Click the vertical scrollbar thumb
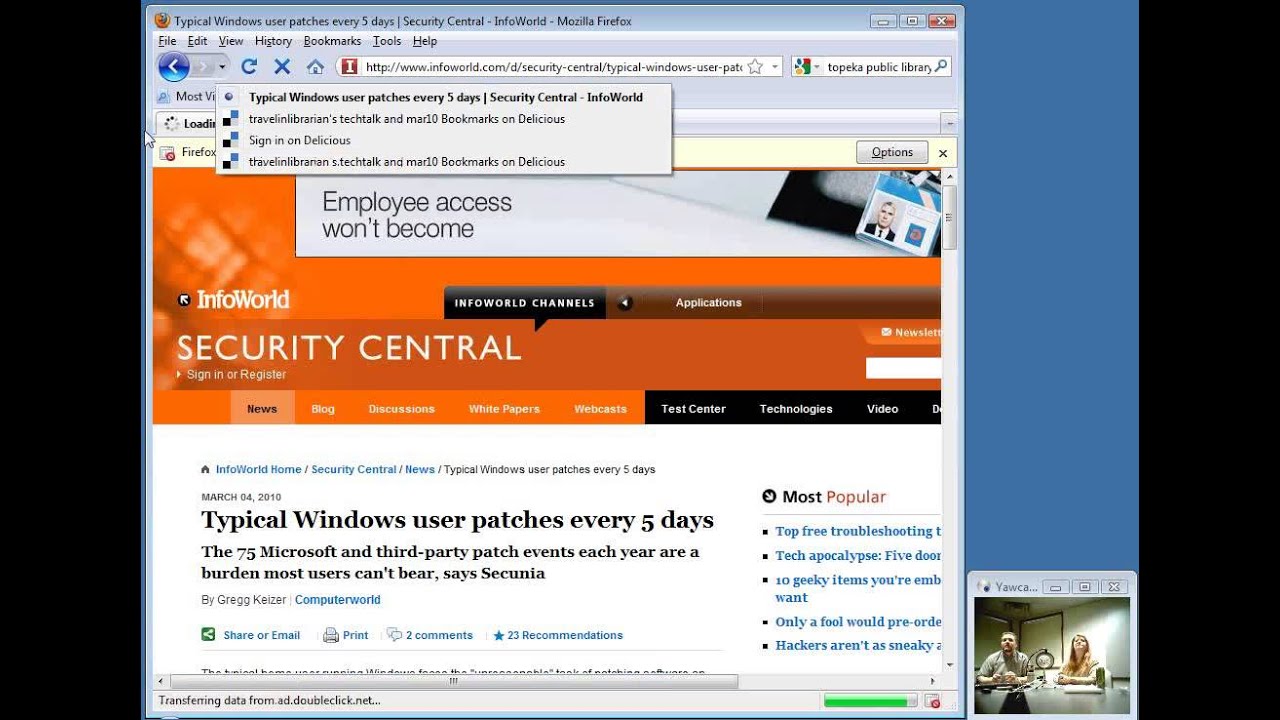The height and width of the screenshot is (720, 1280). [x=949, y=217]
